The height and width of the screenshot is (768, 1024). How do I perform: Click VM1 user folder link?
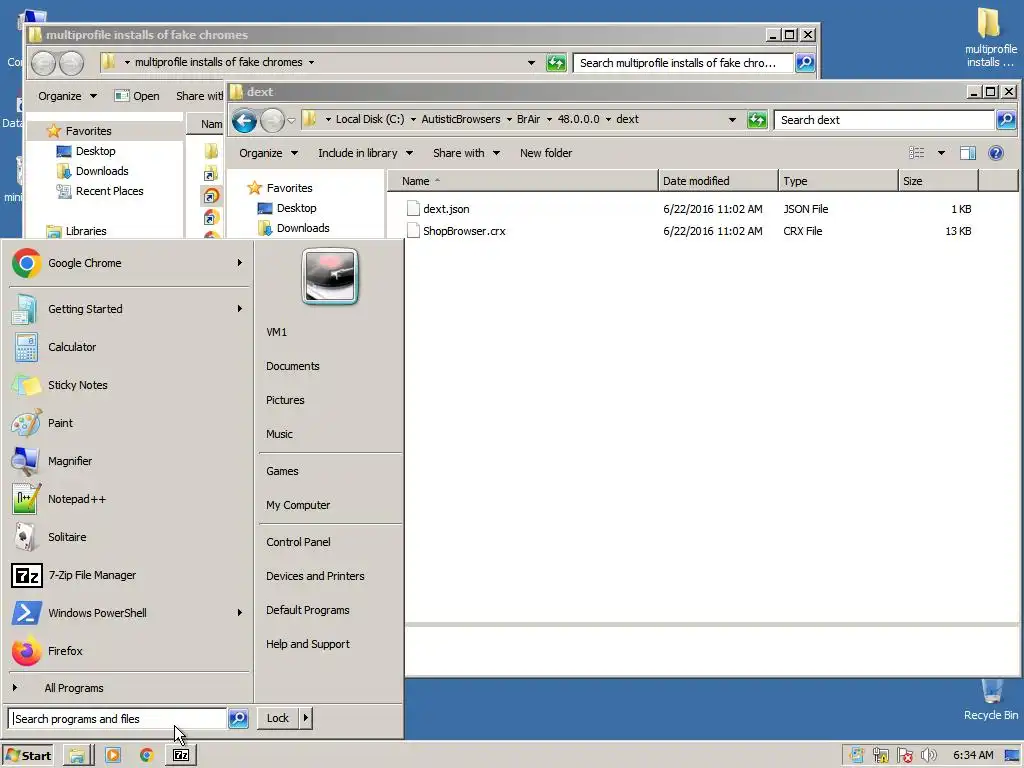coord(277,332)
